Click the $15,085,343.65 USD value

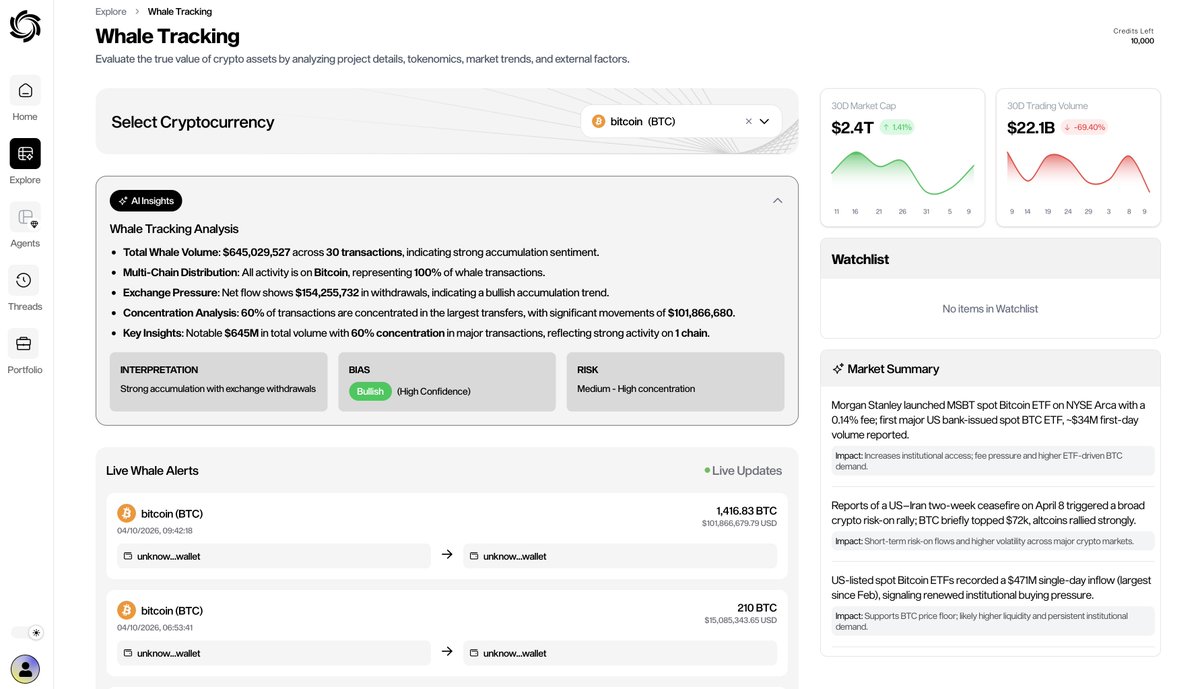741,620
